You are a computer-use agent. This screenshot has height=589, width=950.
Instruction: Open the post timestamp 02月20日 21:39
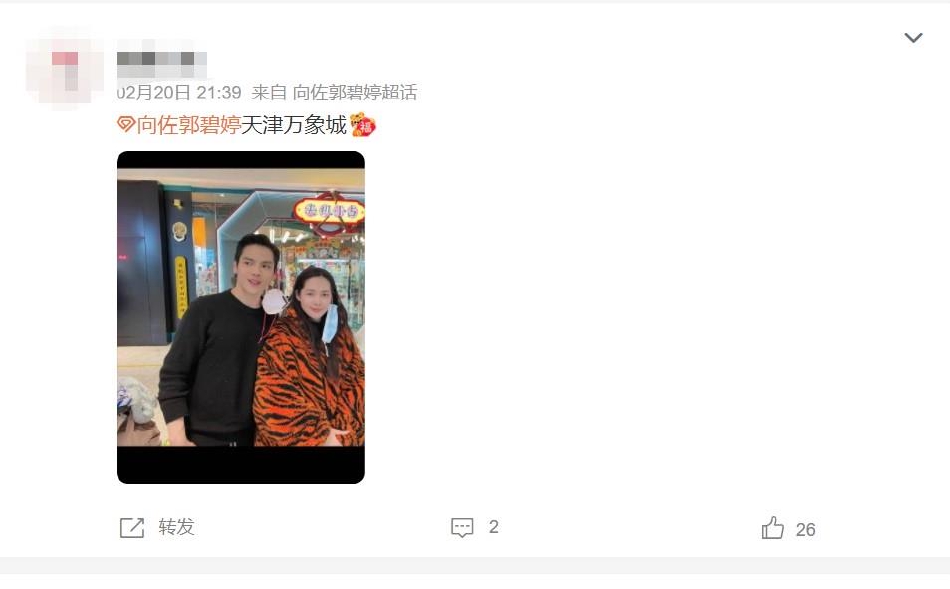(x=179, y=93)
